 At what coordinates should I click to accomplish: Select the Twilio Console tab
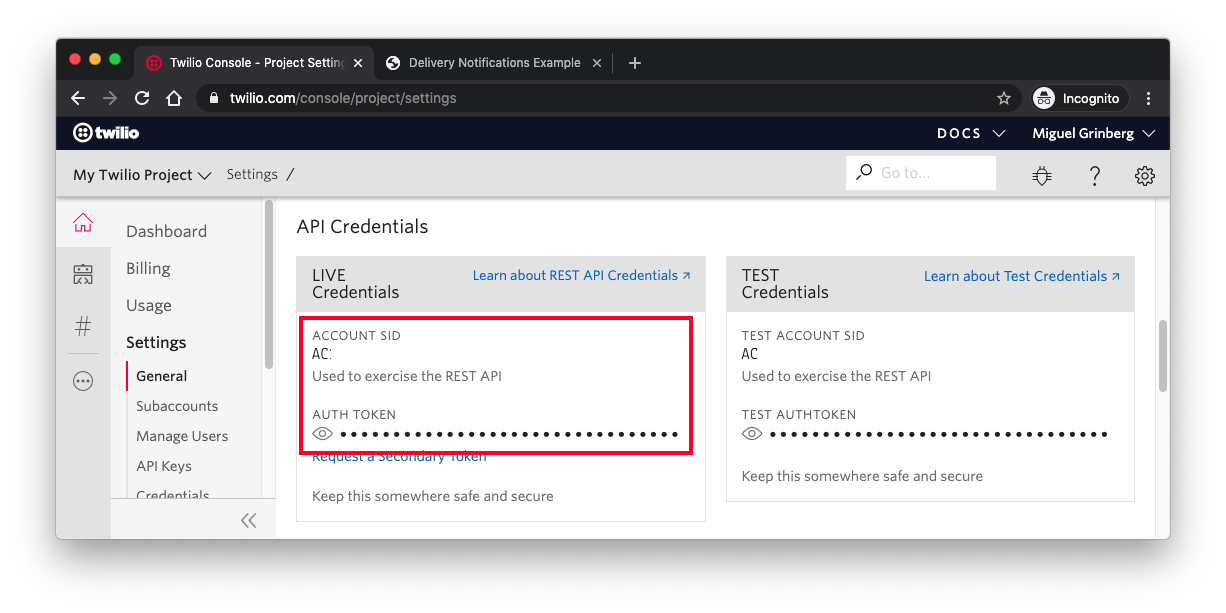255,63
